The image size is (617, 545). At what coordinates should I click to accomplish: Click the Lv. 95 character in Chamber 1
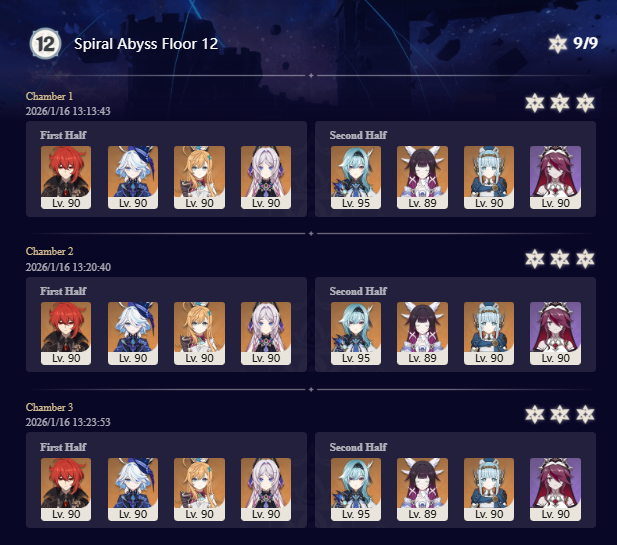coord(356,177)
